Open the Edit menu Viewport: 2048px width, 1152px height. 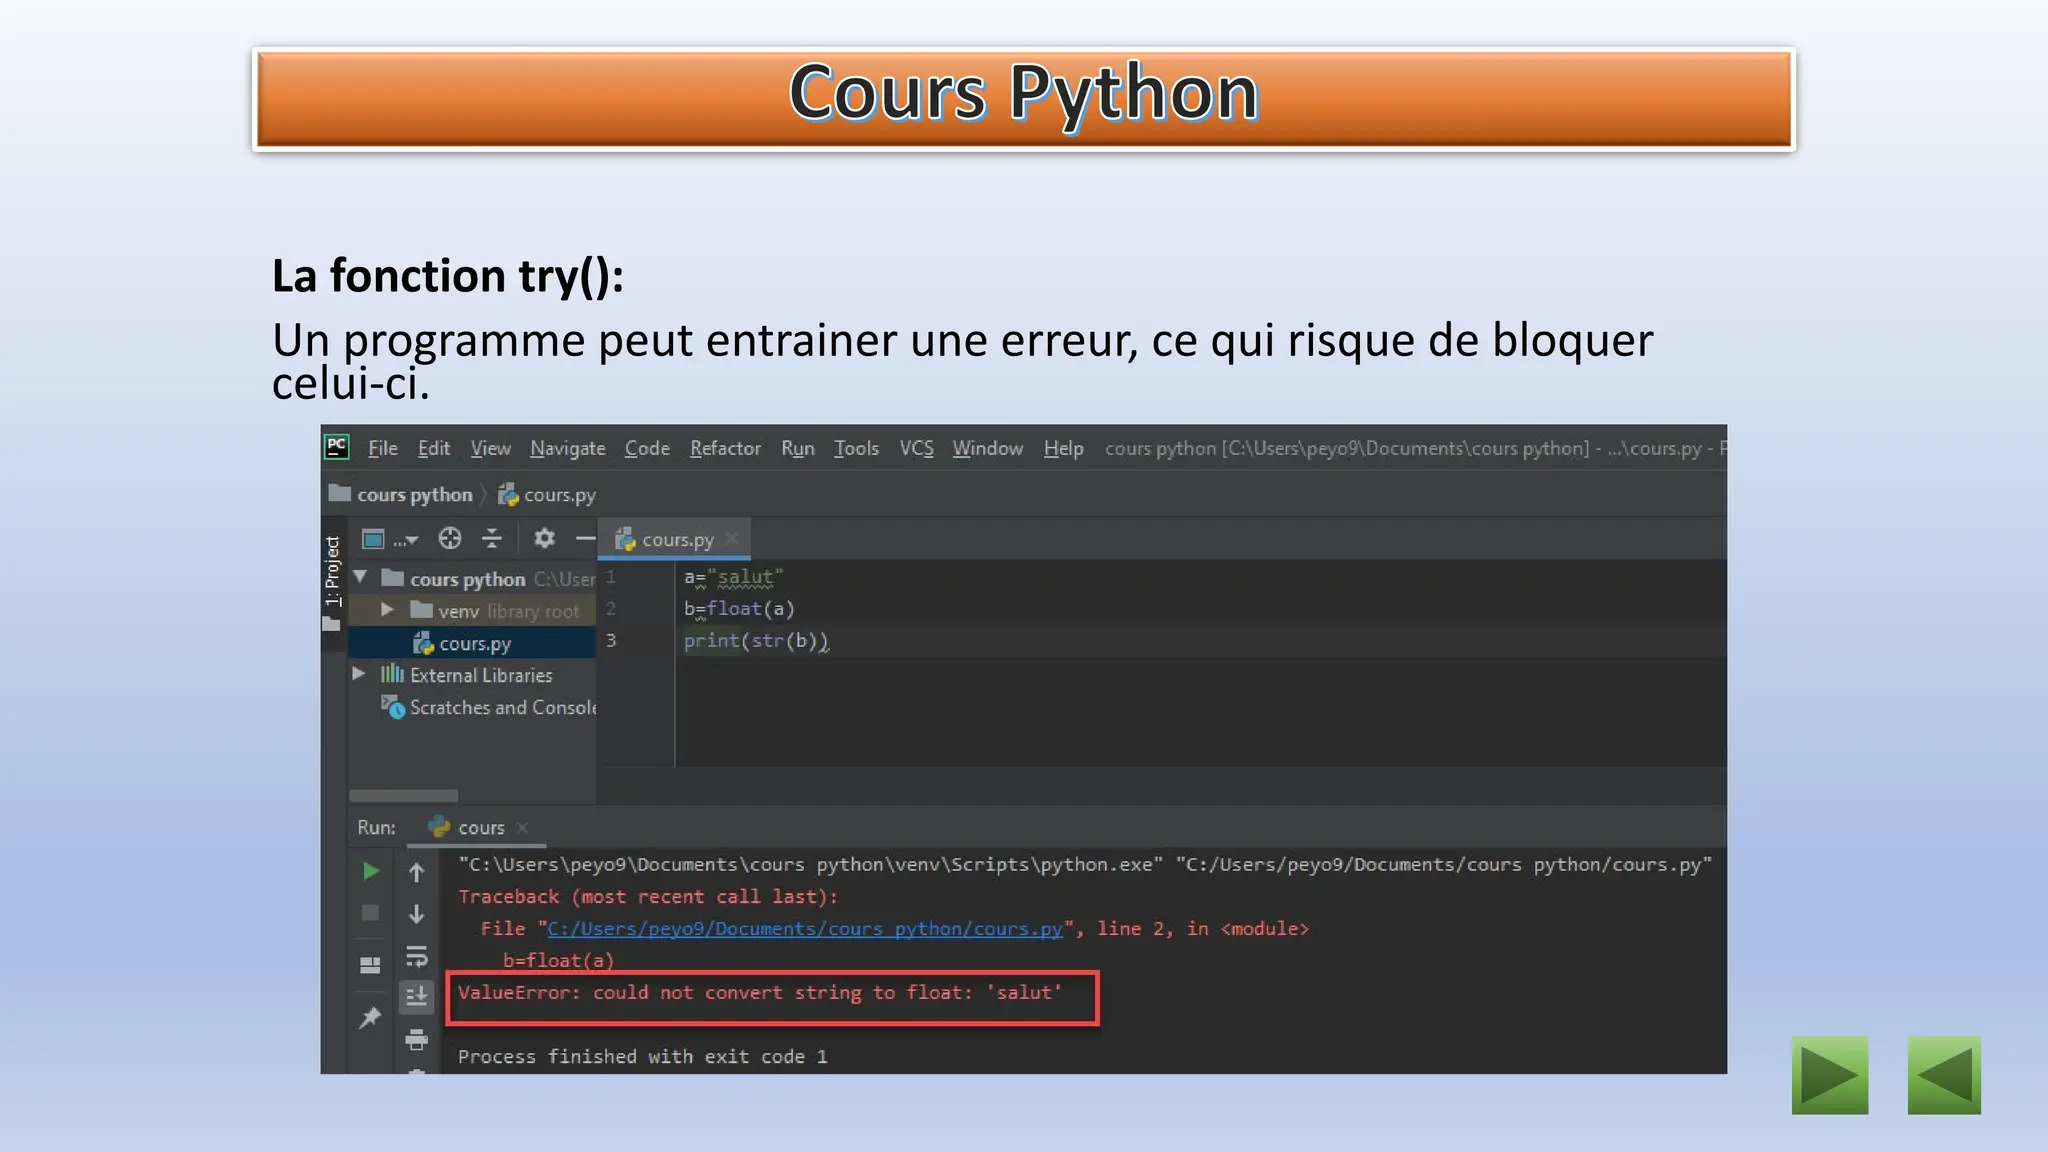click(x=433, y=448)
